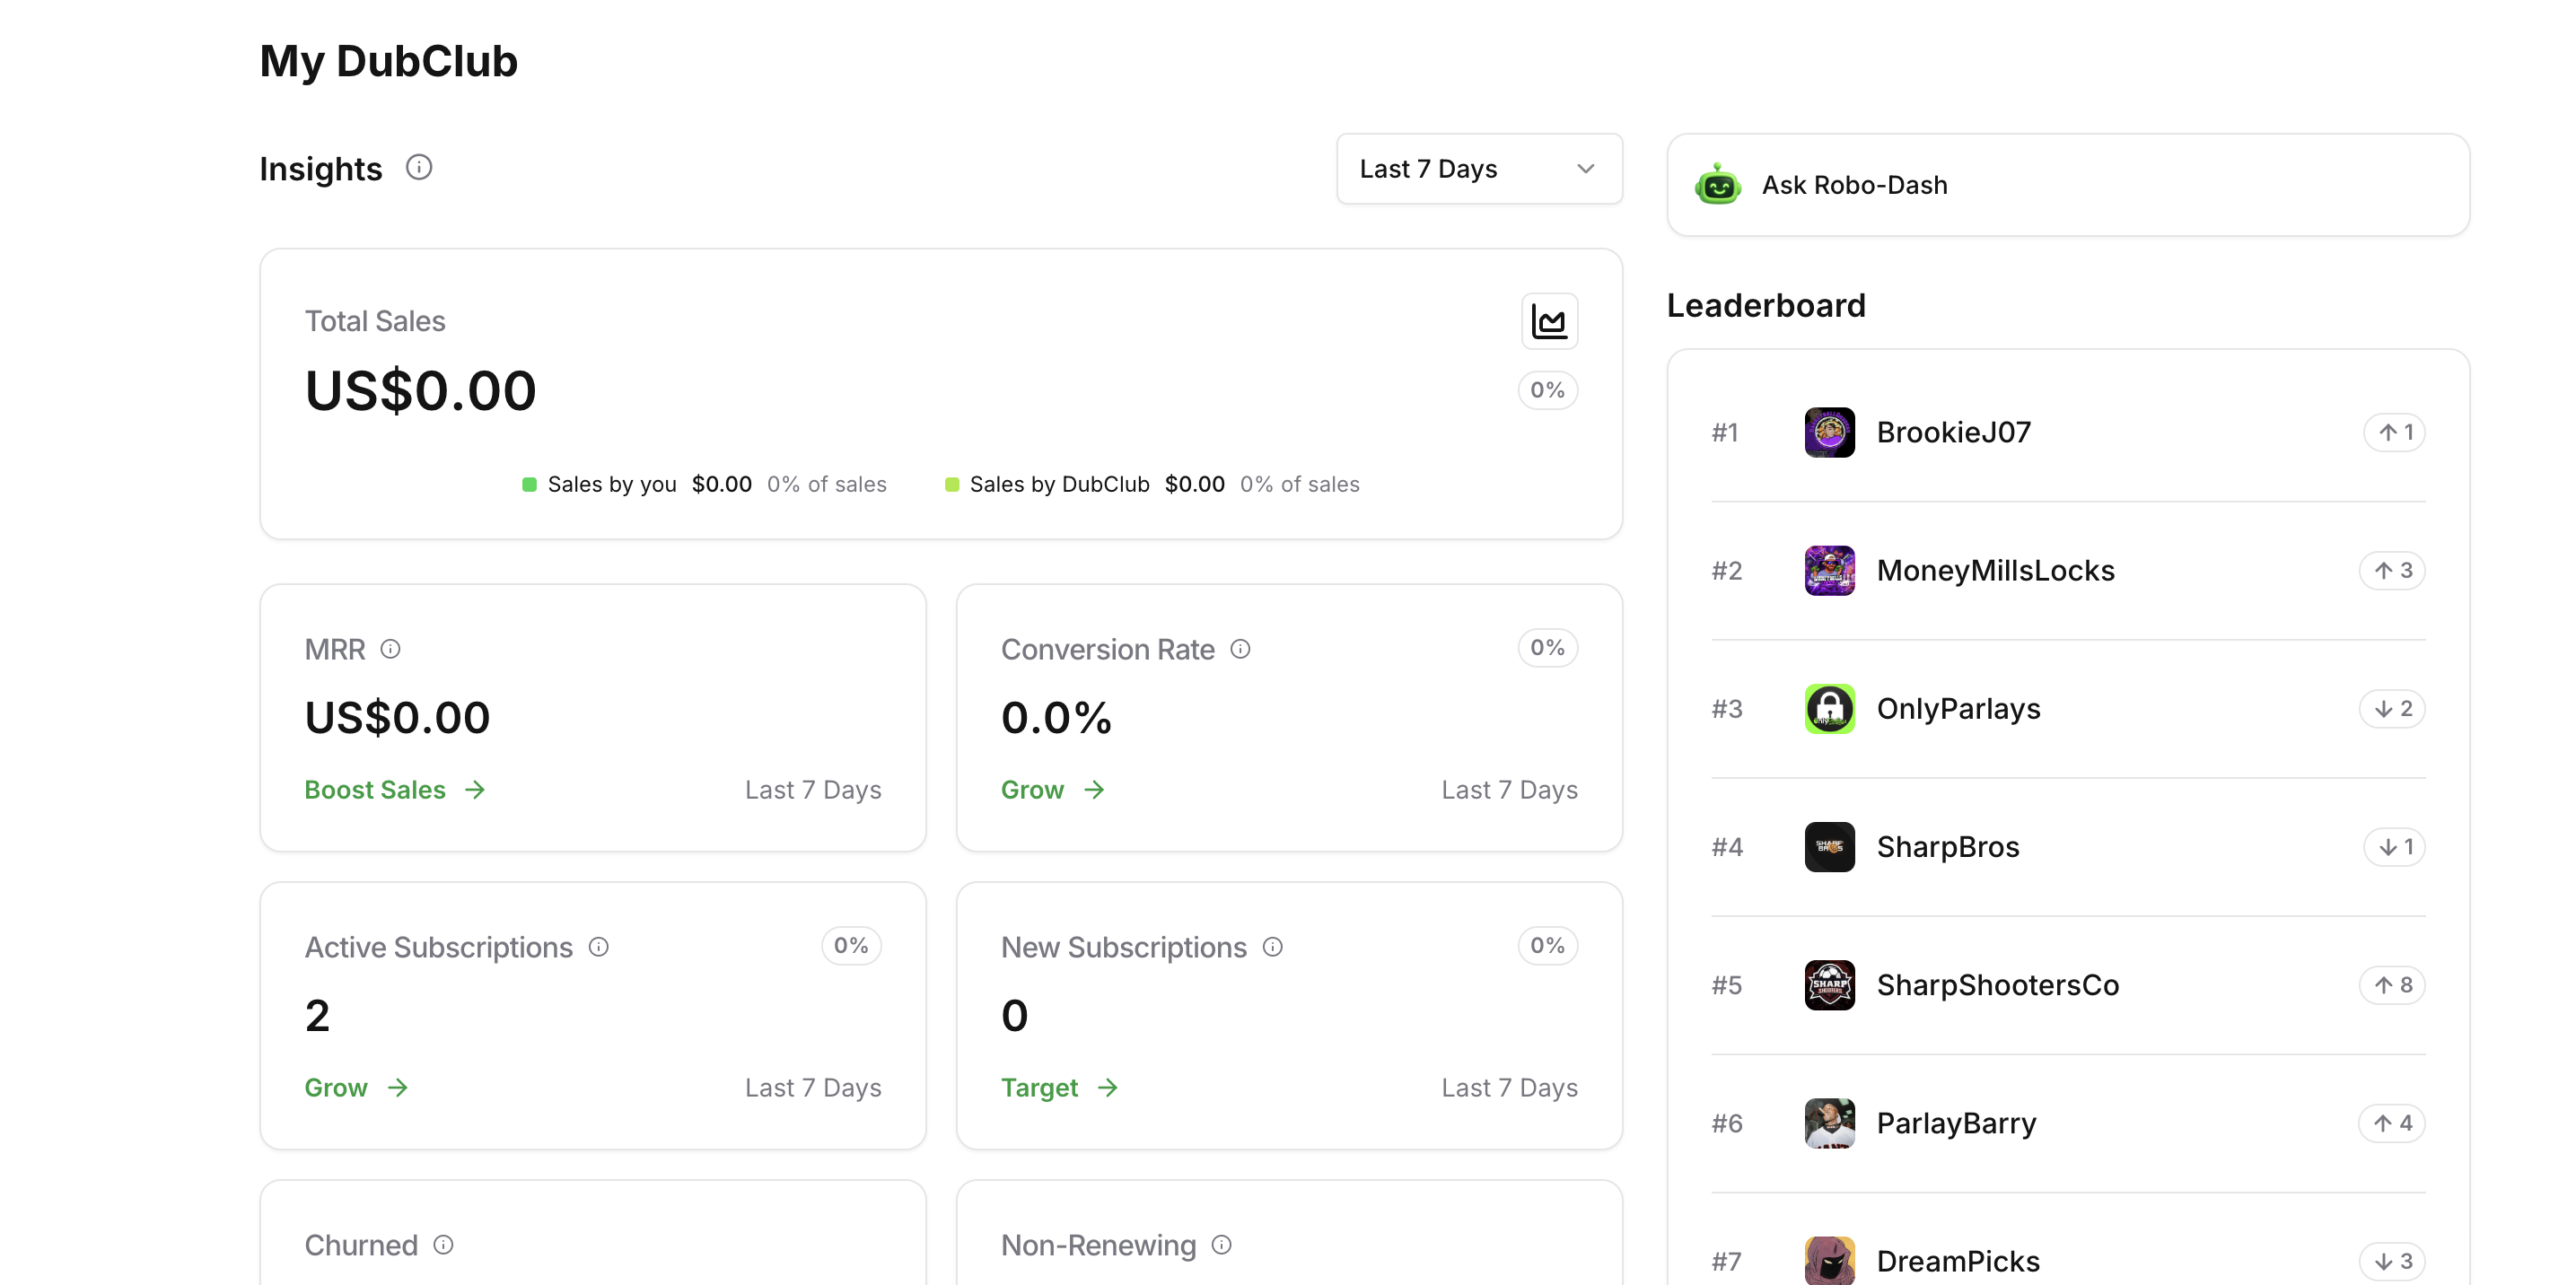Click the #5 rank number

(x=1727, y=985)
